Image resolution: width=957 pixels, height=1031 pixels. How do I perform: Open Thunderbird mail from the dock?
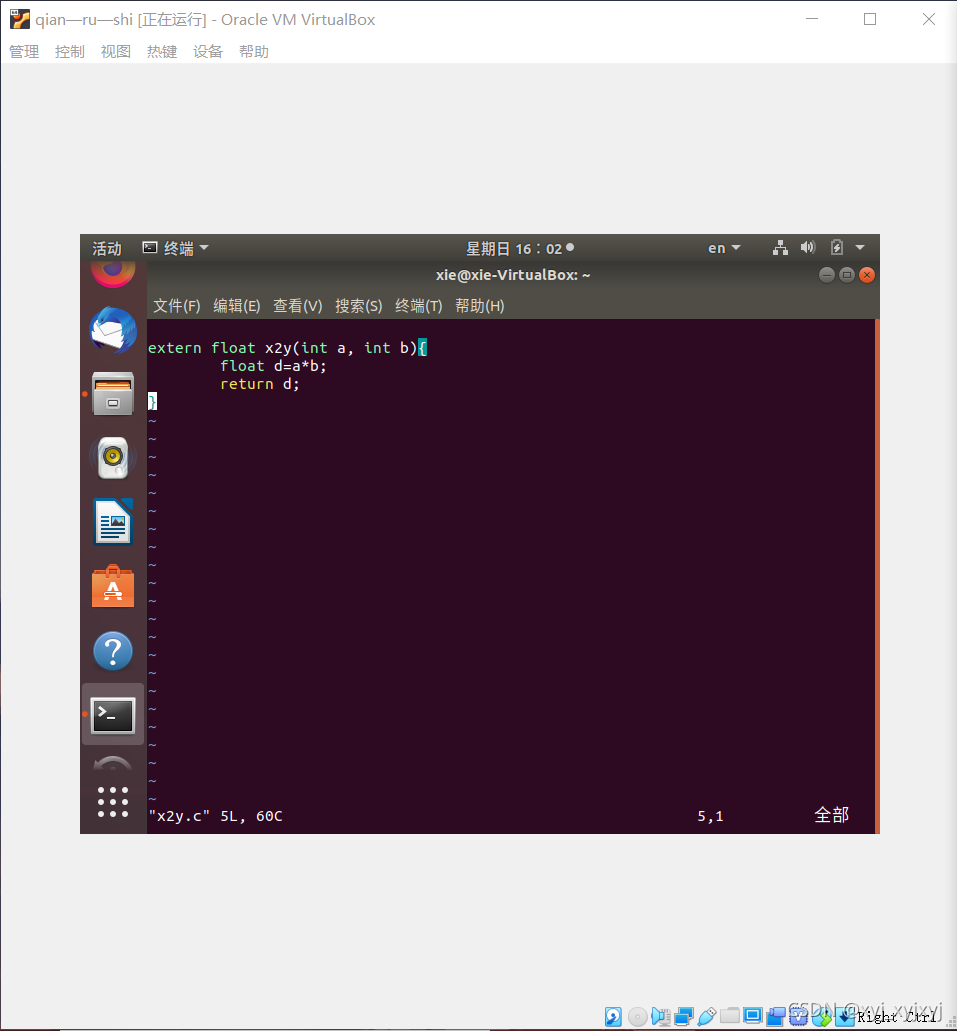pyautogui.click(x=112, y=330)
